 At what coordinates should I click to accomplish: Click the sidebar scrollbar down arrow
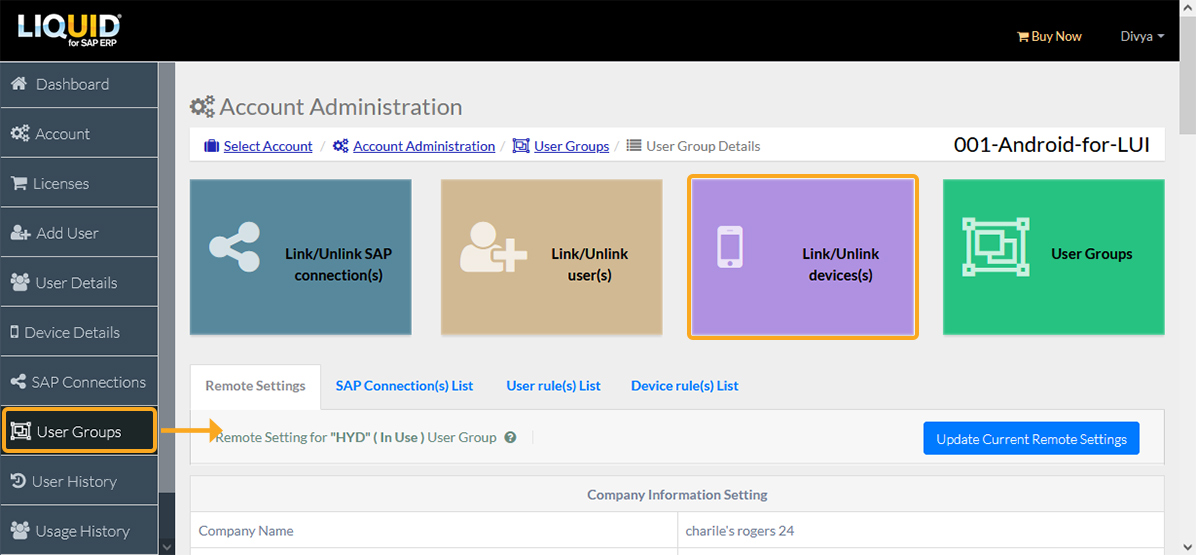tap(167, 546)
